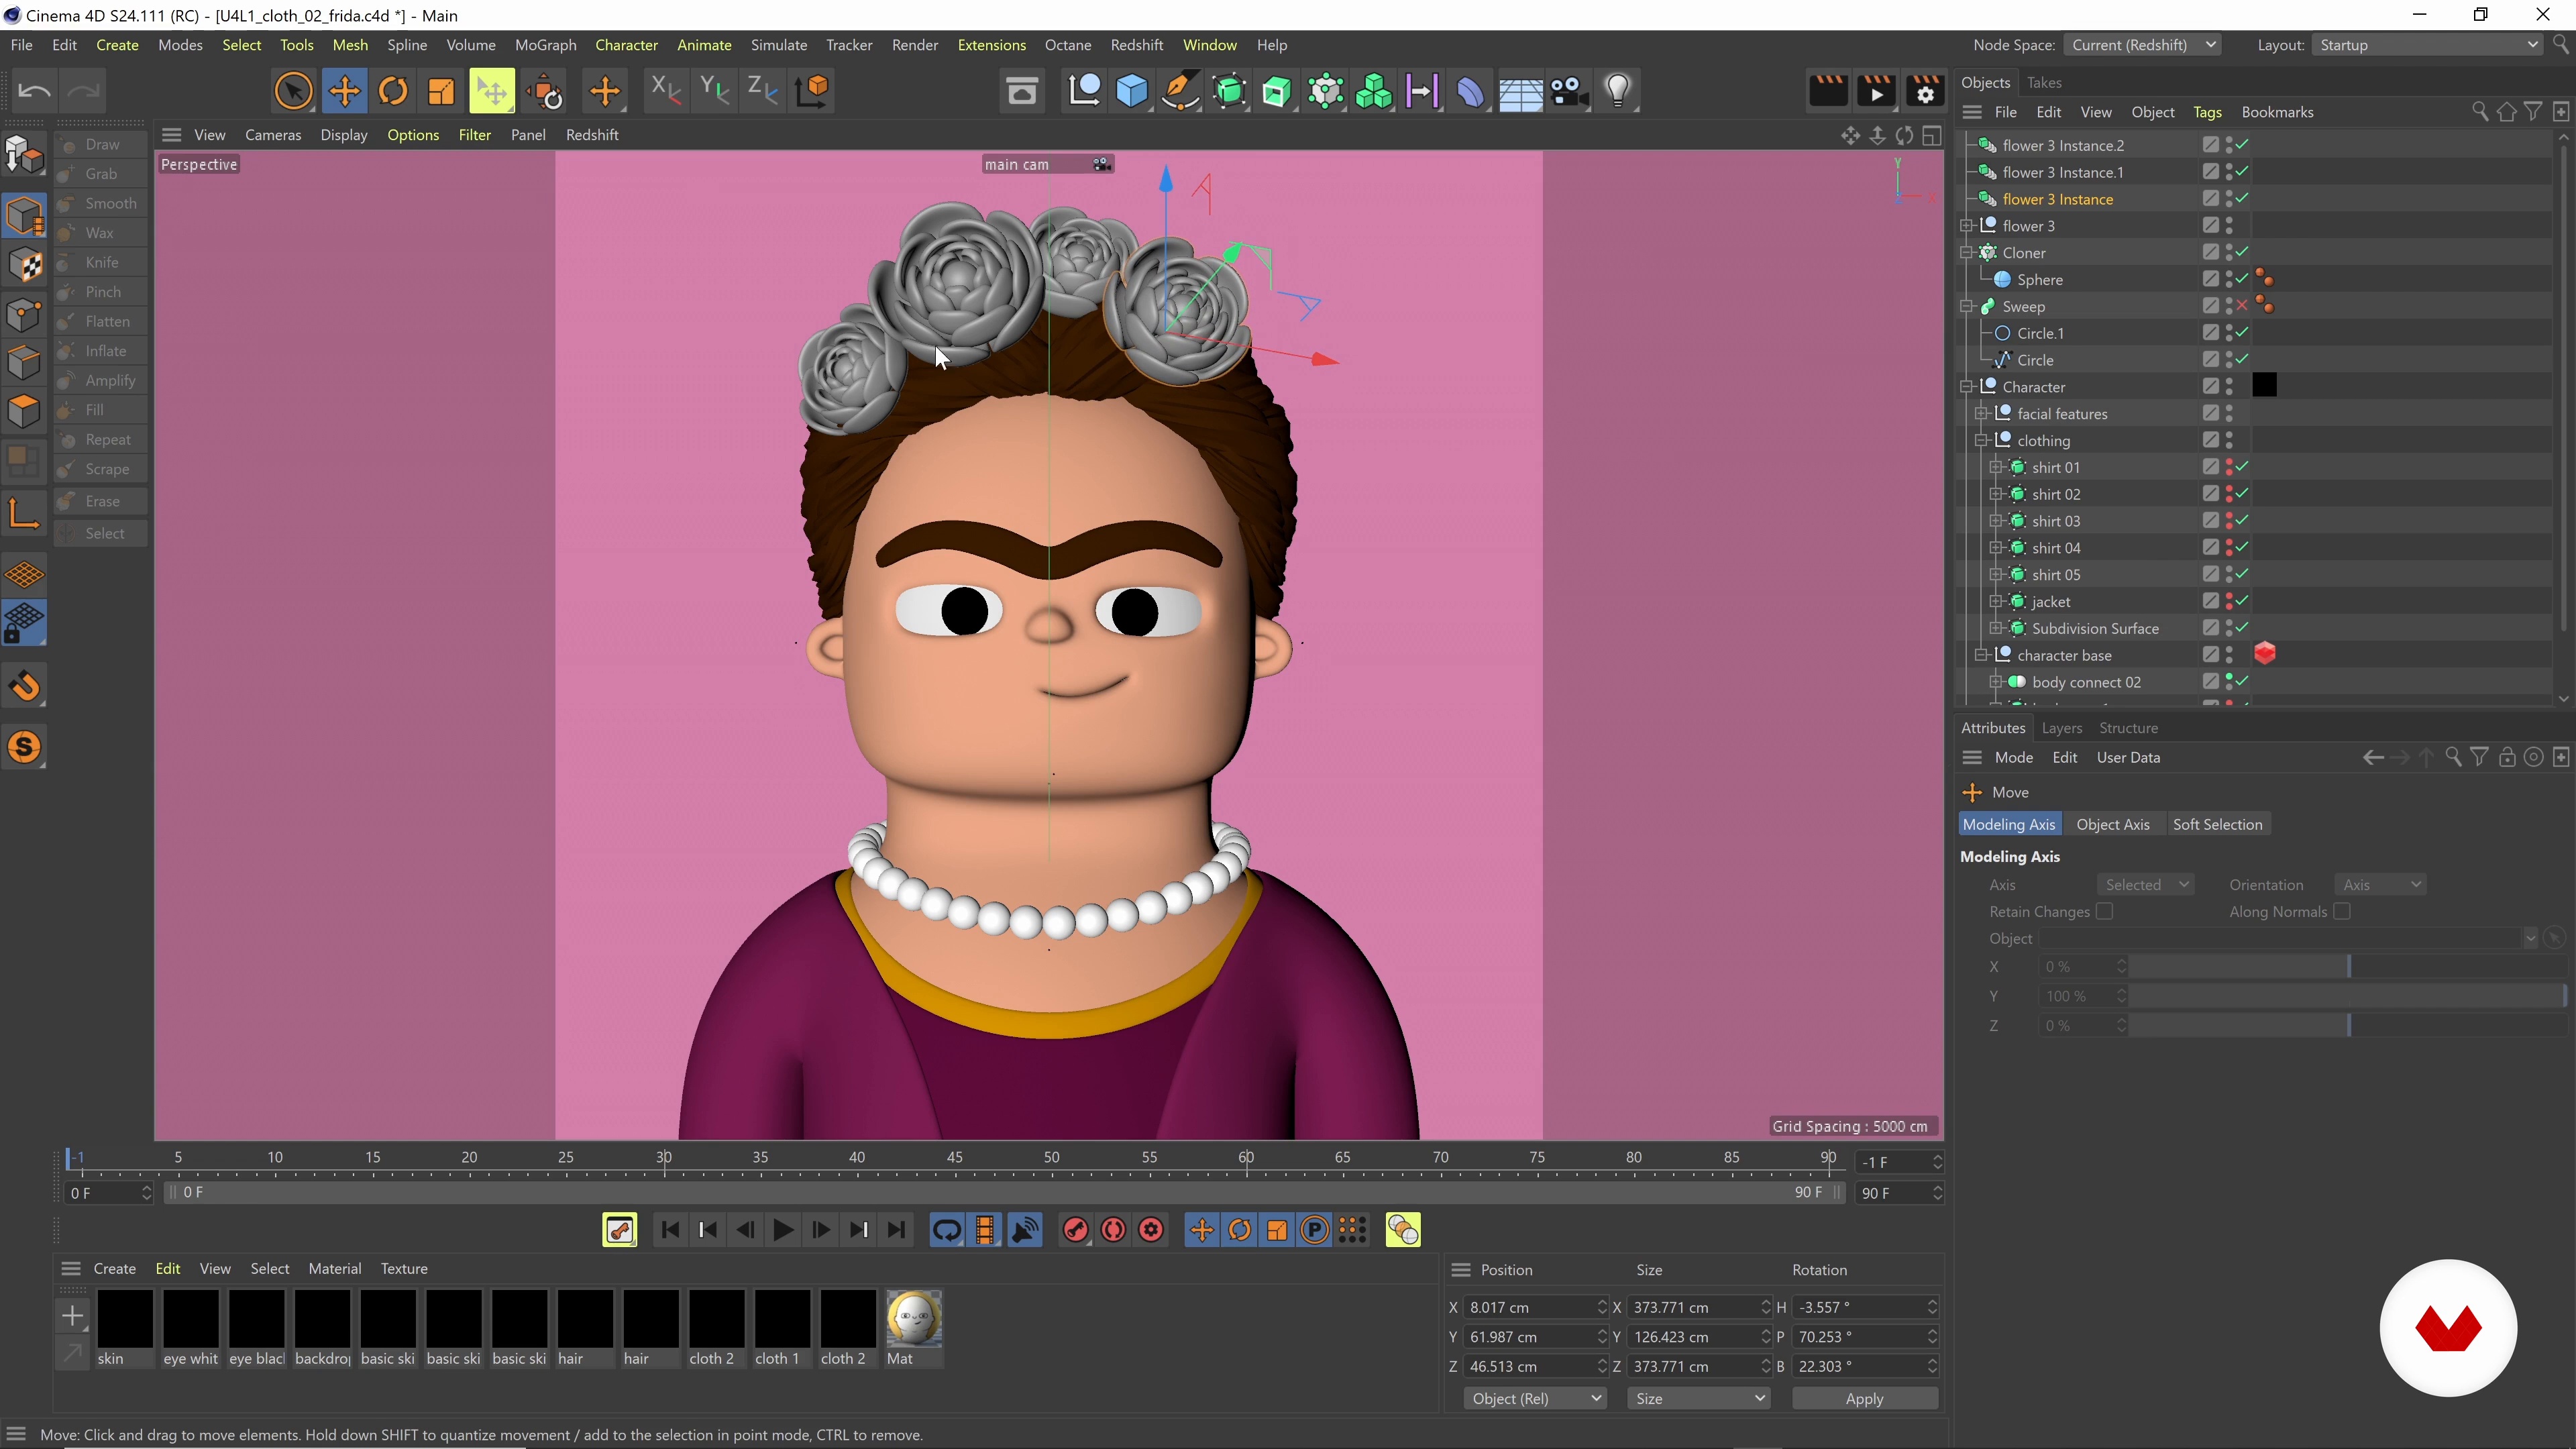
Task: Open the Spline Pen tool
Action: tap(1180, 92)
